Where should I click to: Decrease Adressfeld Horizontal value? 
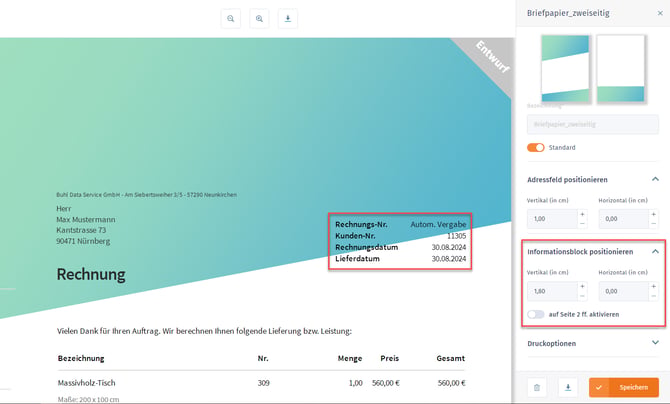653,224
